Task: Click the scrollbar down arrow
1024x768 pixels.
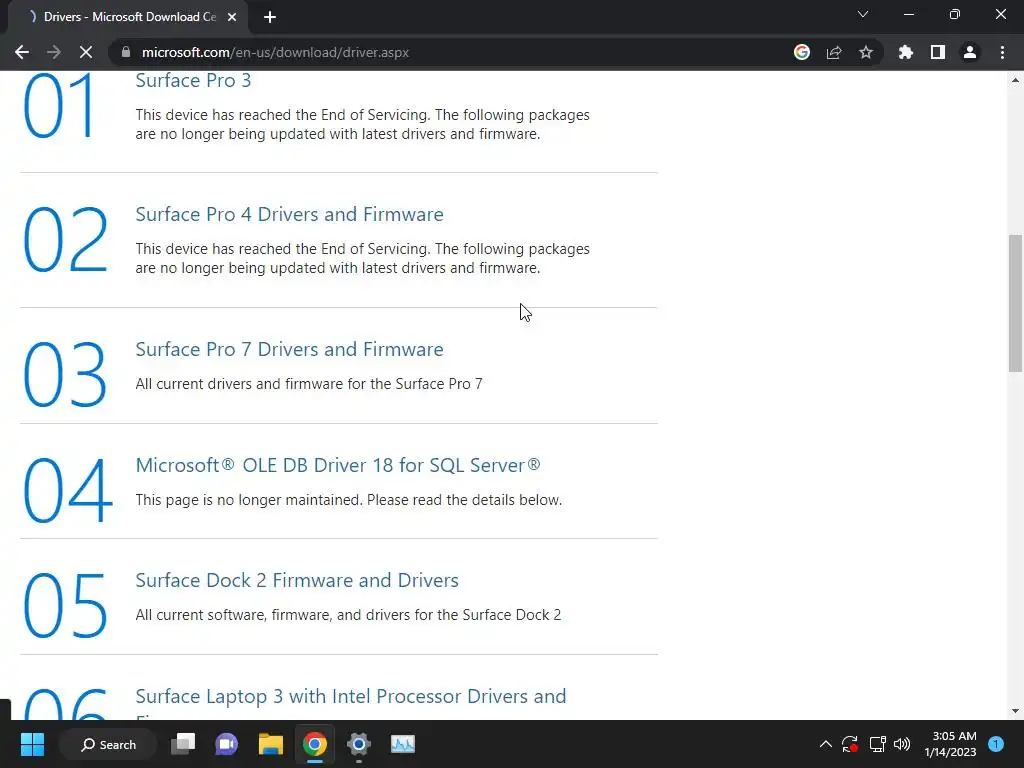Action: [x=1015, y=711]
